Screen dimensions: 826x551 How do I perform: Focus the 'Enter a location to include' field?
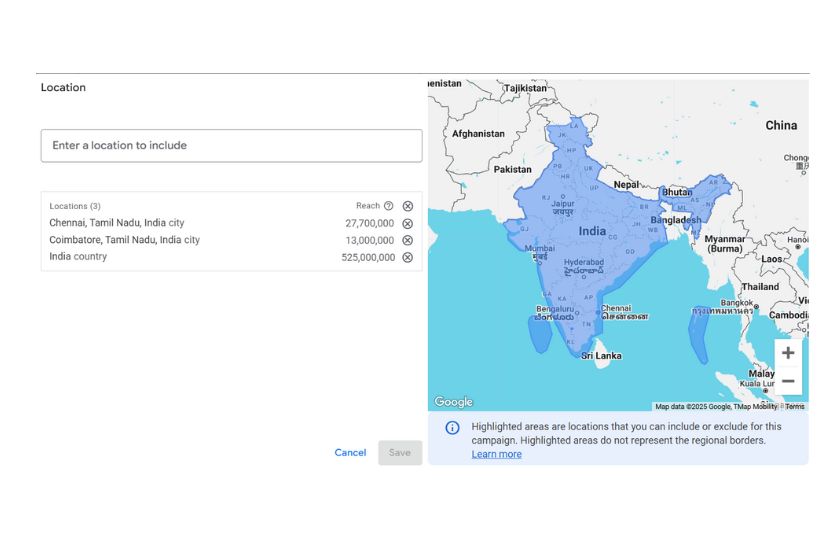pos(232,146)
